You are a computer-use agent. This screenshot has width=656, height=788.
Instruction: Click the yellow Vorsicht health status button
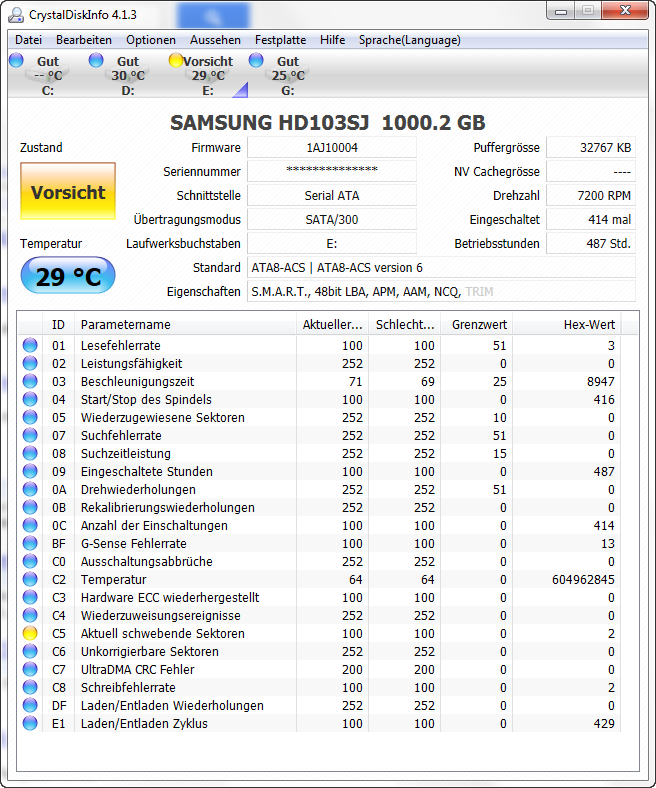68,191
